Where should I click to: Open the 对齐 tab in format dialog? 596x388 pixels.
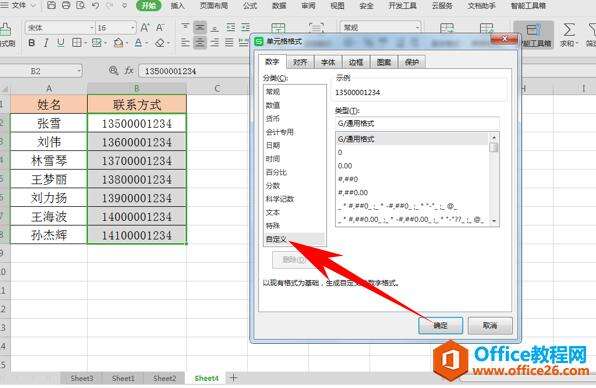(x=300, y=62)
